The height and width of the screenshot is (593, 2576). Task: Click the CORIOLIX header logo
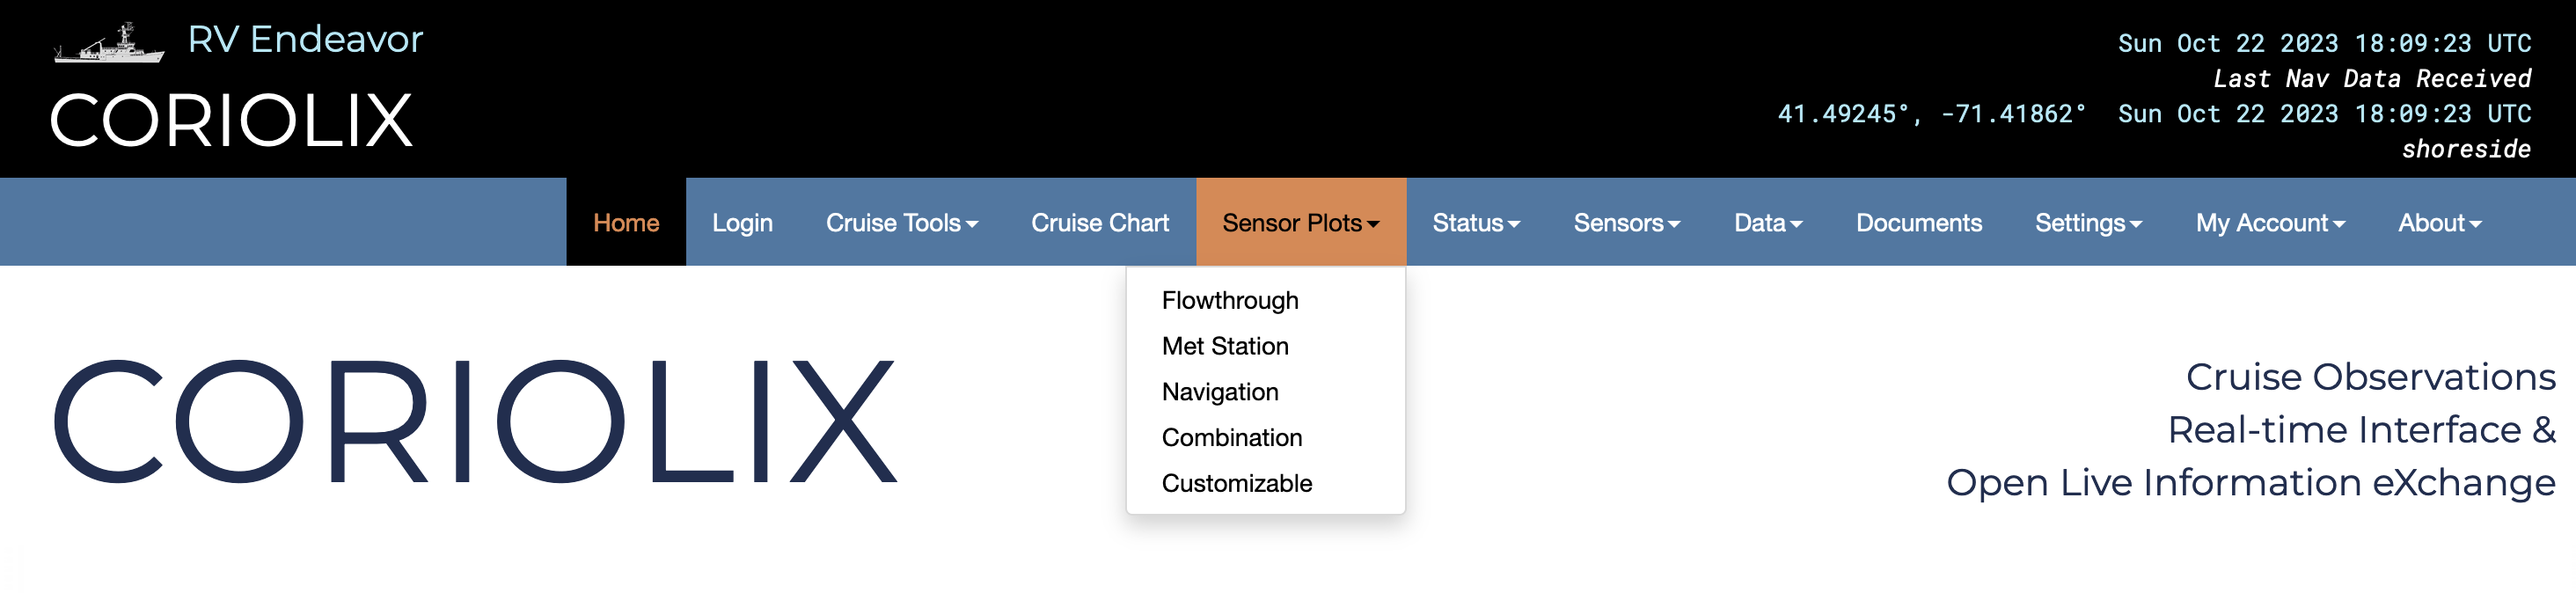(x=231, y=121)
